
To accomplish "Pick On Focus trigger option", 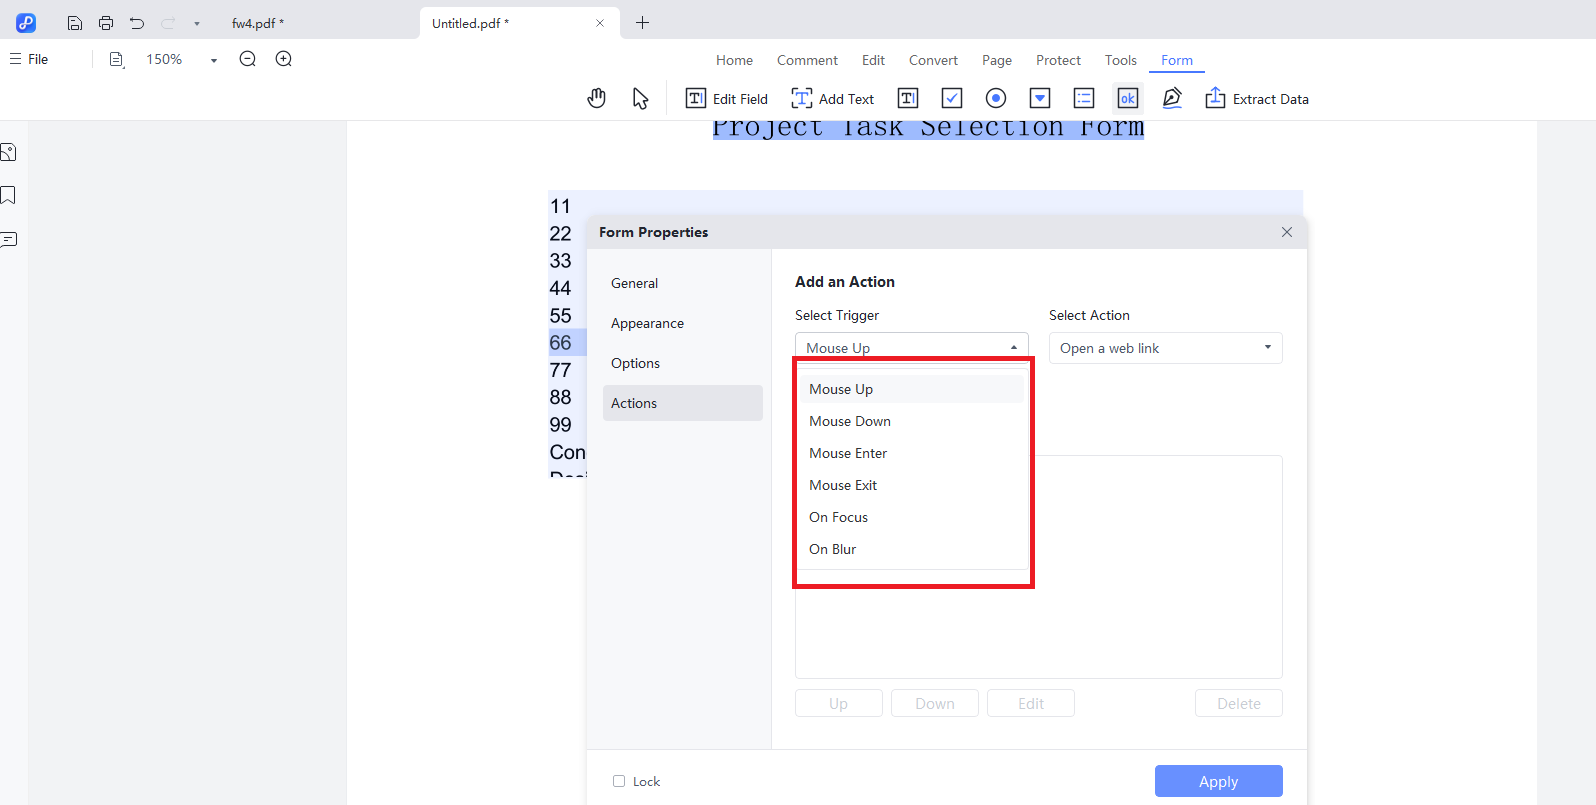I will 838,517.
